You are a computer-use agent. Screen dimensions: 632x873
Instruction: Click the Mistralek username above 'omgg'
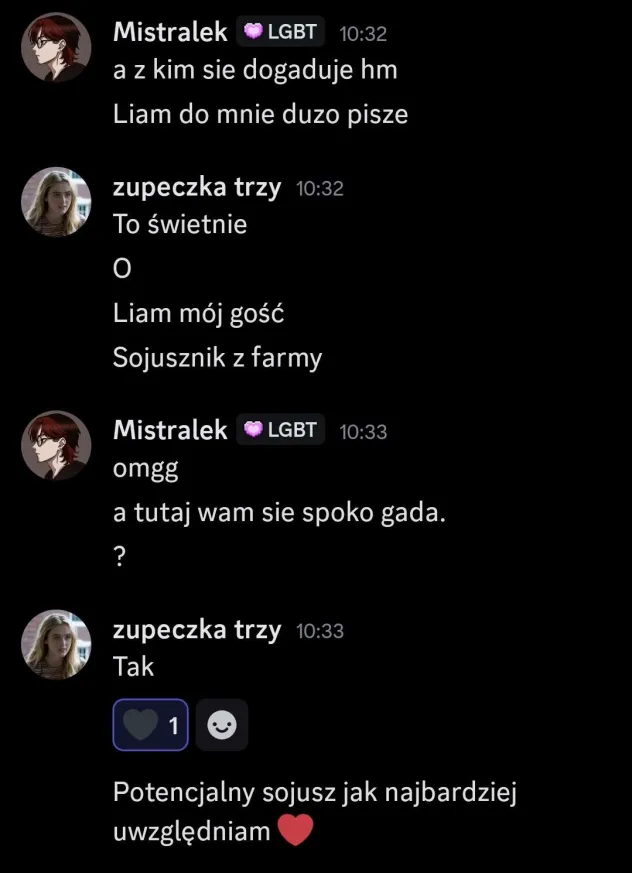pos(170,430)
